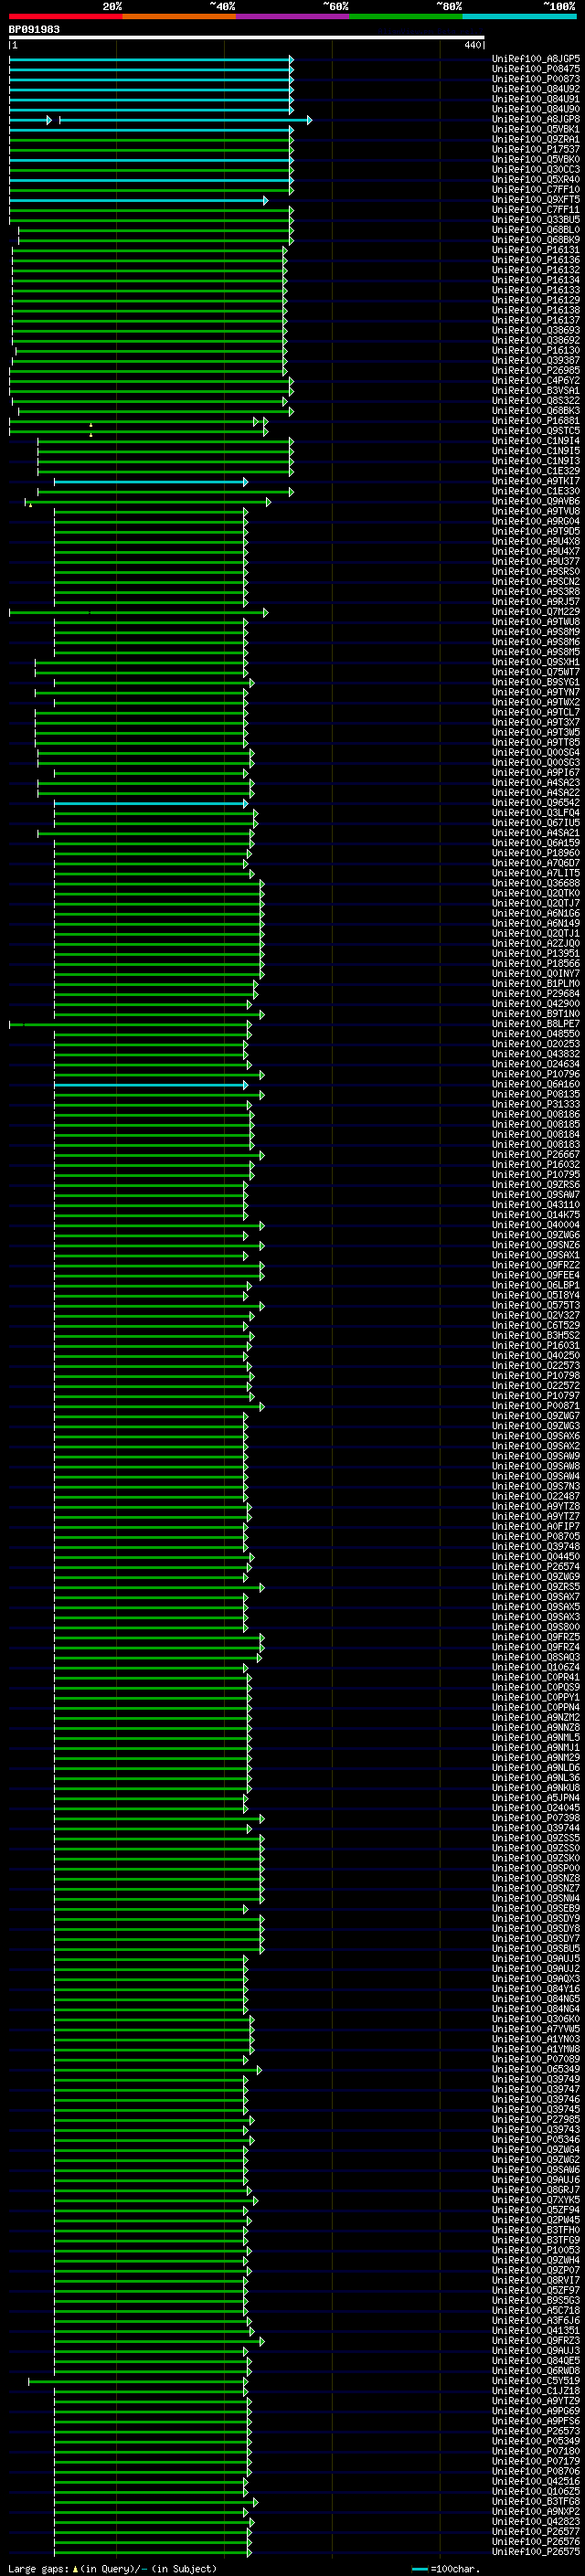Select hit UniRef100_A9TKI7
Screen dimensions: 585x2576
pyautogui.click(x=536, y=481)
